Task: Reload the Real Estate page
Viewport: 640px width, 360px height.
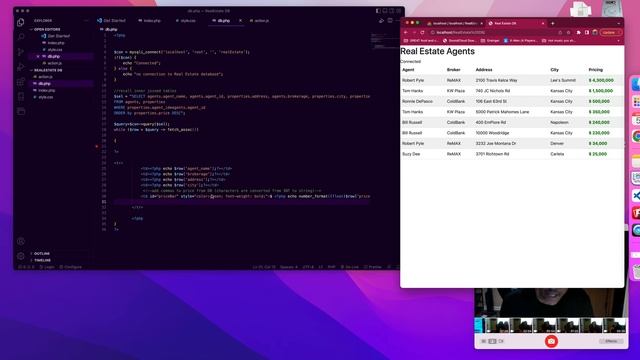Action: point(422,32)
